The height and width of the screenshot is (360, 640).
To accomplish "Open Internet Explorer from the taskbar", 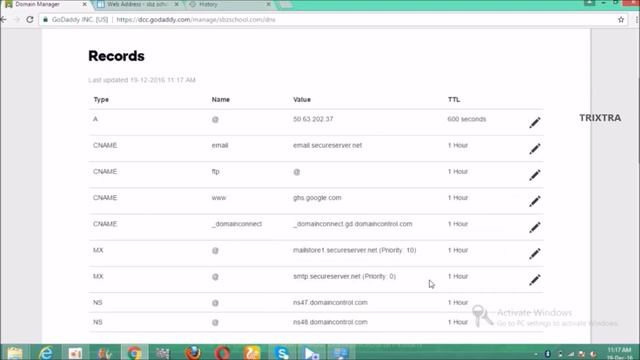I will pyautogui.click(x=45, y=353).
